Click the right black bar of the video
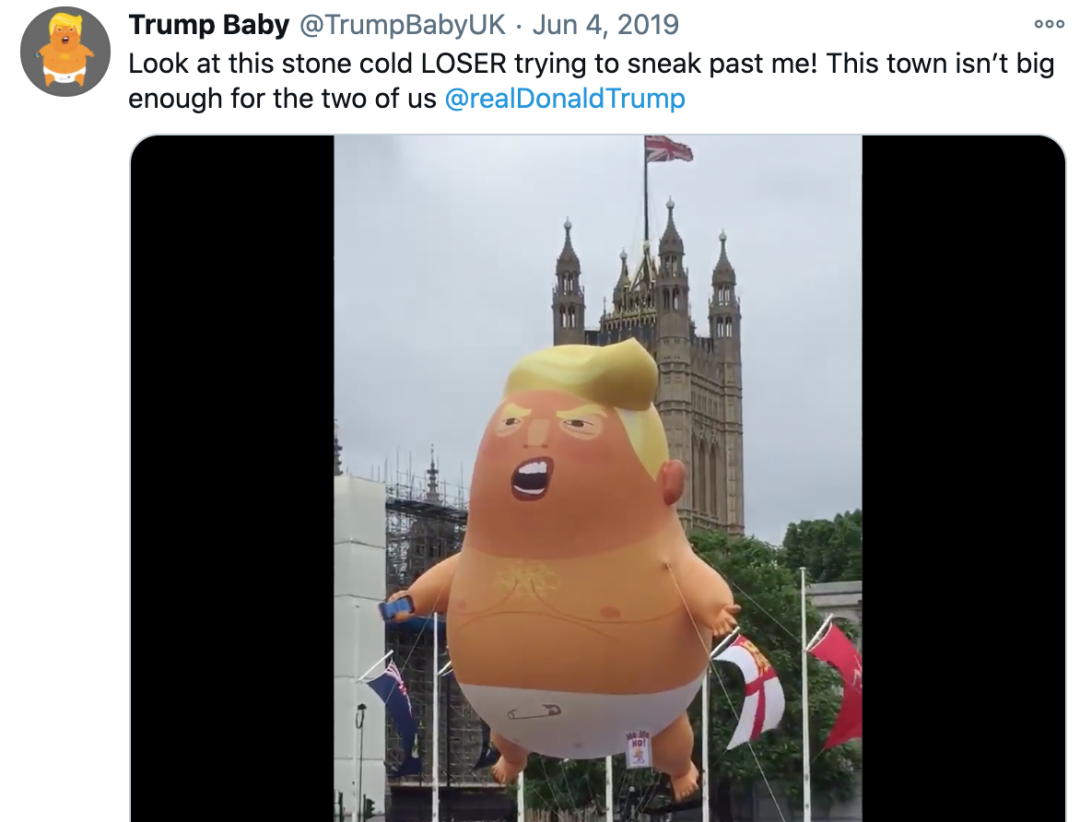This screenshot has height=822, width=1080. pyautogui.click(x=962, y=478)
